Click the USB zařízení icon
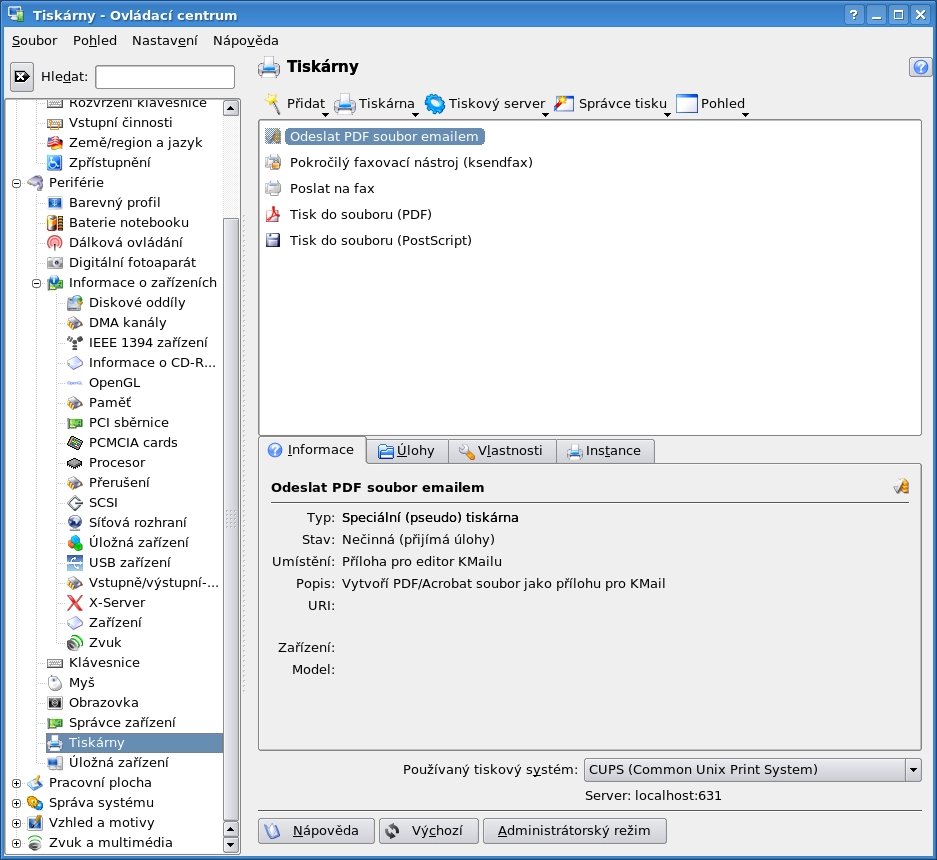This screenshot has height=860, width=937. 75,562
